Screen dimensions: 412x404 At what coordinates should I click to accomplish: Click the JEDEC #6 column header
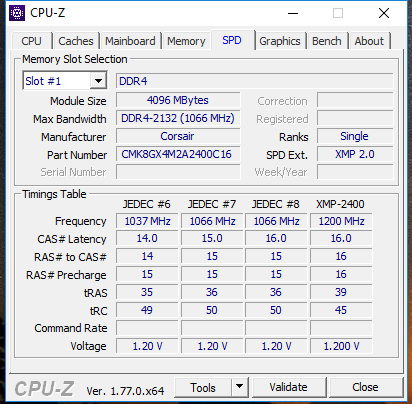[147, 204]
